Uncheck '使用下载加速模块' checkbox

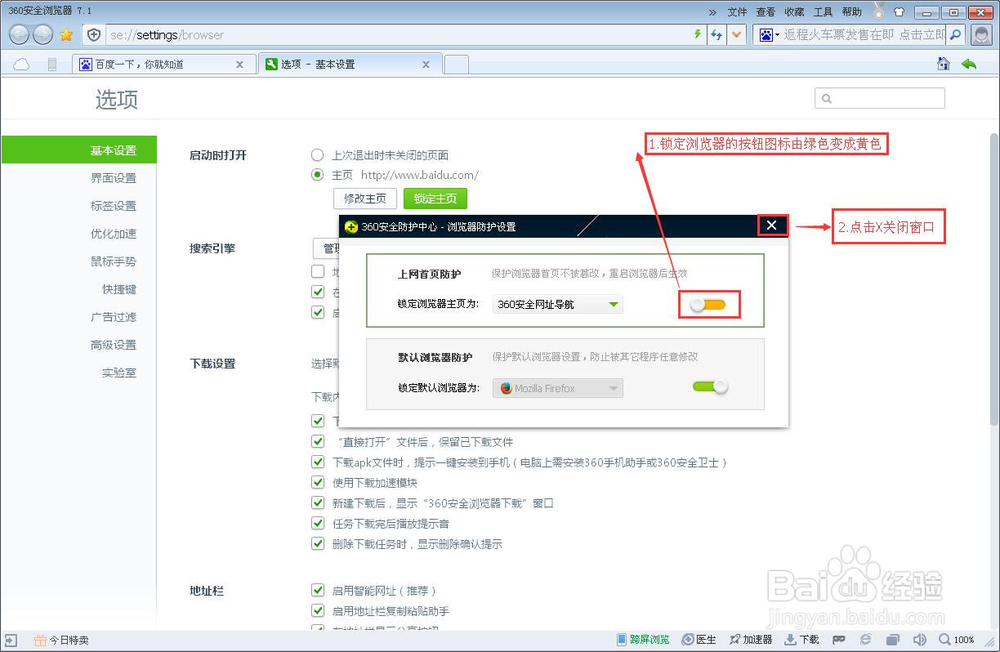pyautogui.click(x=318, y=482)
